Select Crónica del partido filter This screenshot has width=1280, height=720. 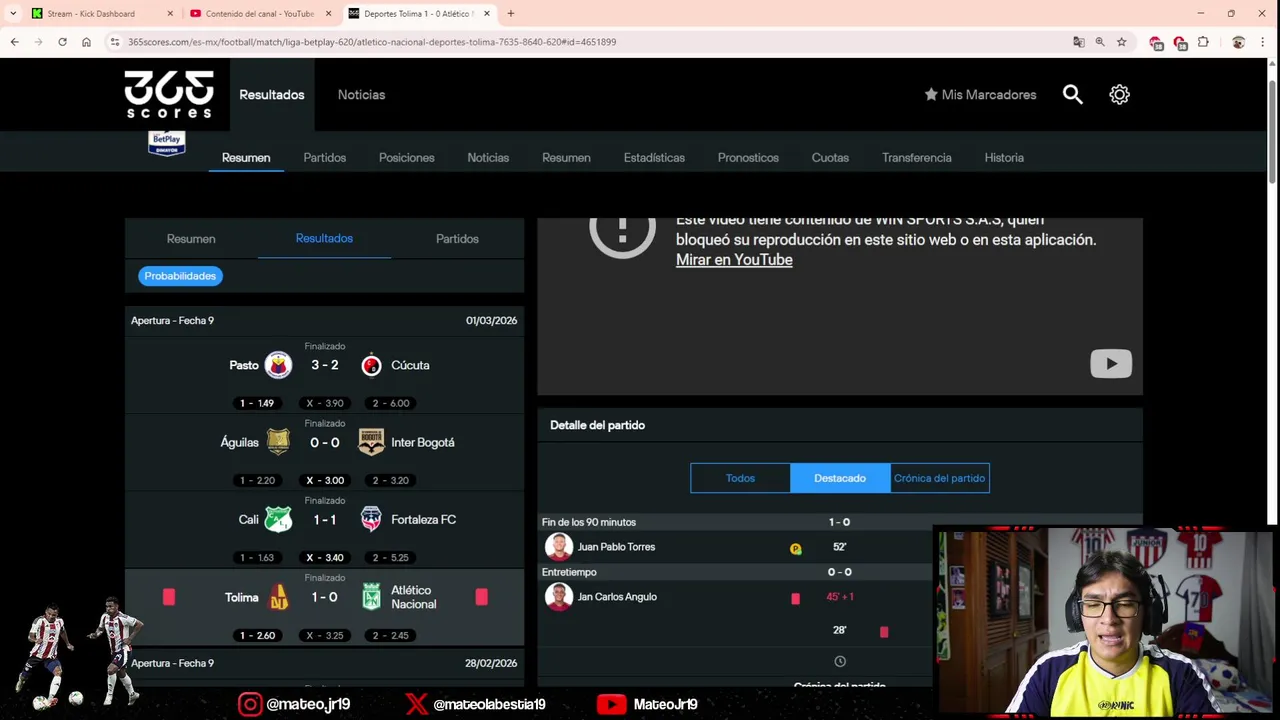940,478
